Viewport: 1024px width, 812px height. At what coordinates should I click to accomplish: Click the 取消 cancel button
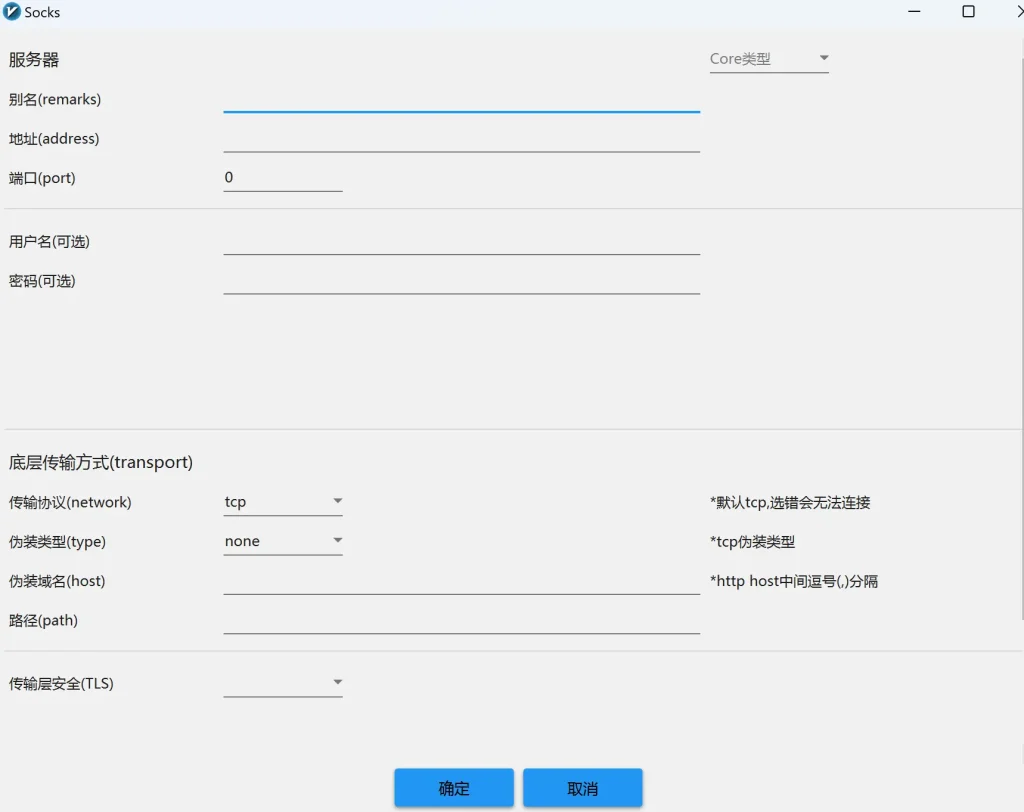(x=583, y=788)
